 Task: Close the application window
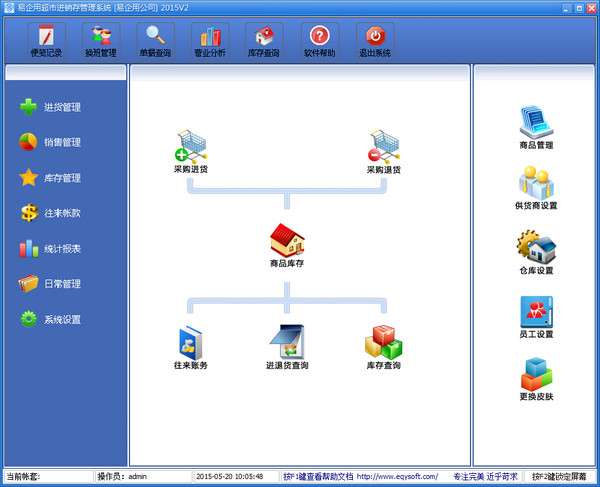pyautogui.click(x=592, y=8)
